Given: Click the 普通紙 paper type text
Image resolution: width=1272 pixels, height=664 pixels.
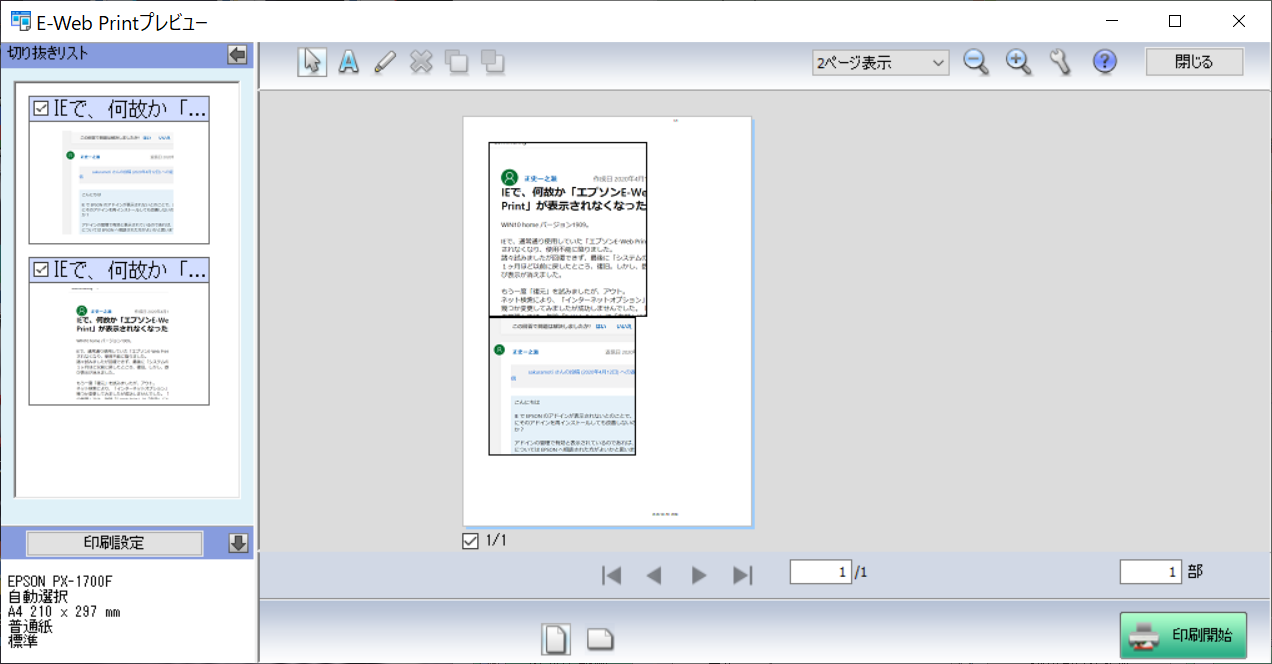Looking at the screenshot, I should [x=29, y=626].
